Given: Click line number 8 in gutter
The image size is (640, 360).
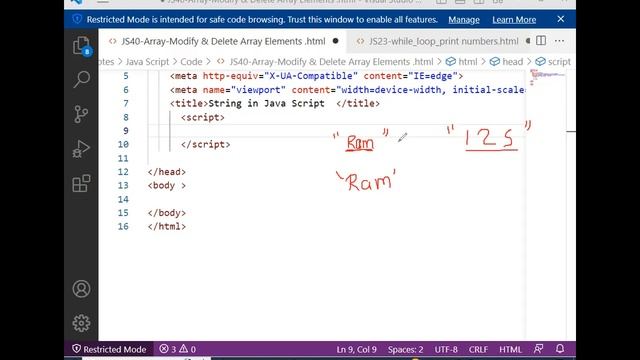Looking at the screenshot, I should tap(126, 117).
